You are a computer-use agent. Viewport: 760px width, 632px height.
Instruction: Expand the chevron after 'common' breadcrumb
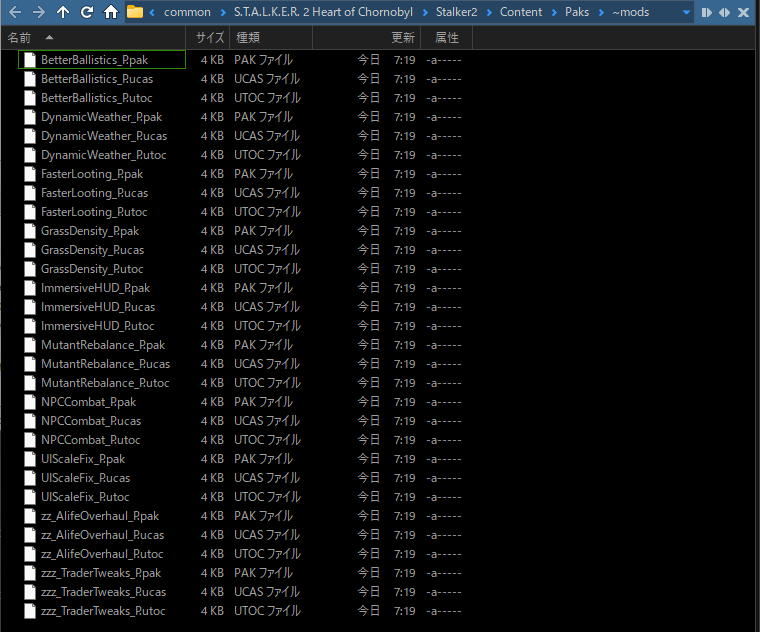click(223, 13)
